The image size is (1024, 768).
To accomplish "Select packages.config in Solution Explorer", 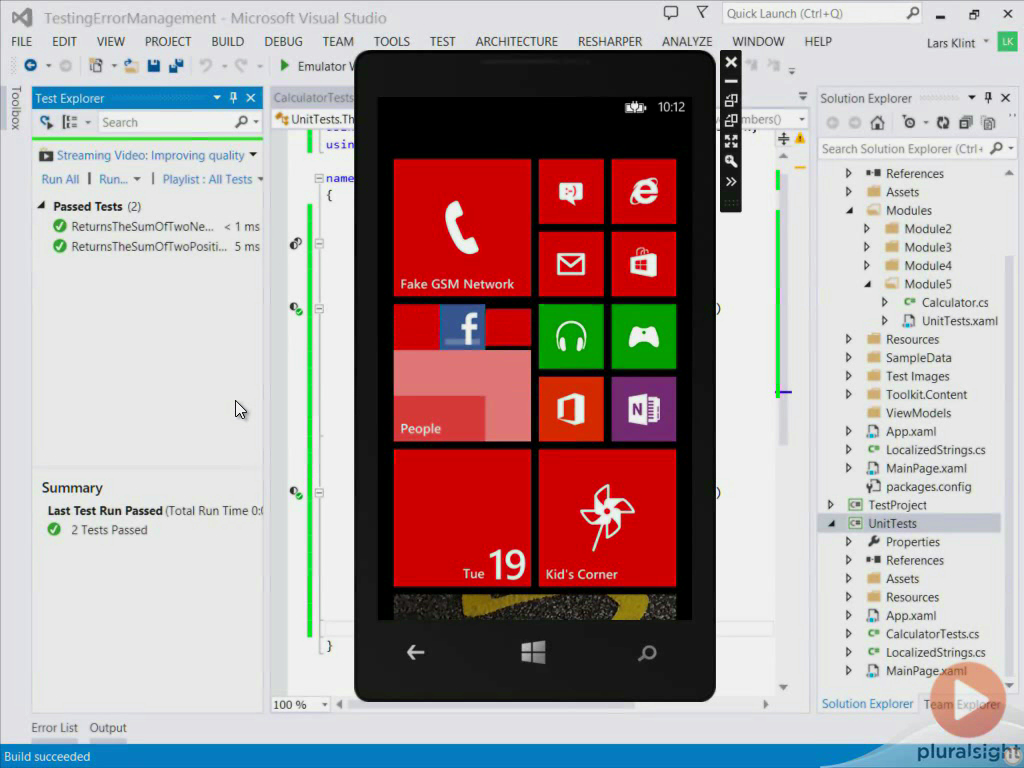I will coord(928,487).
